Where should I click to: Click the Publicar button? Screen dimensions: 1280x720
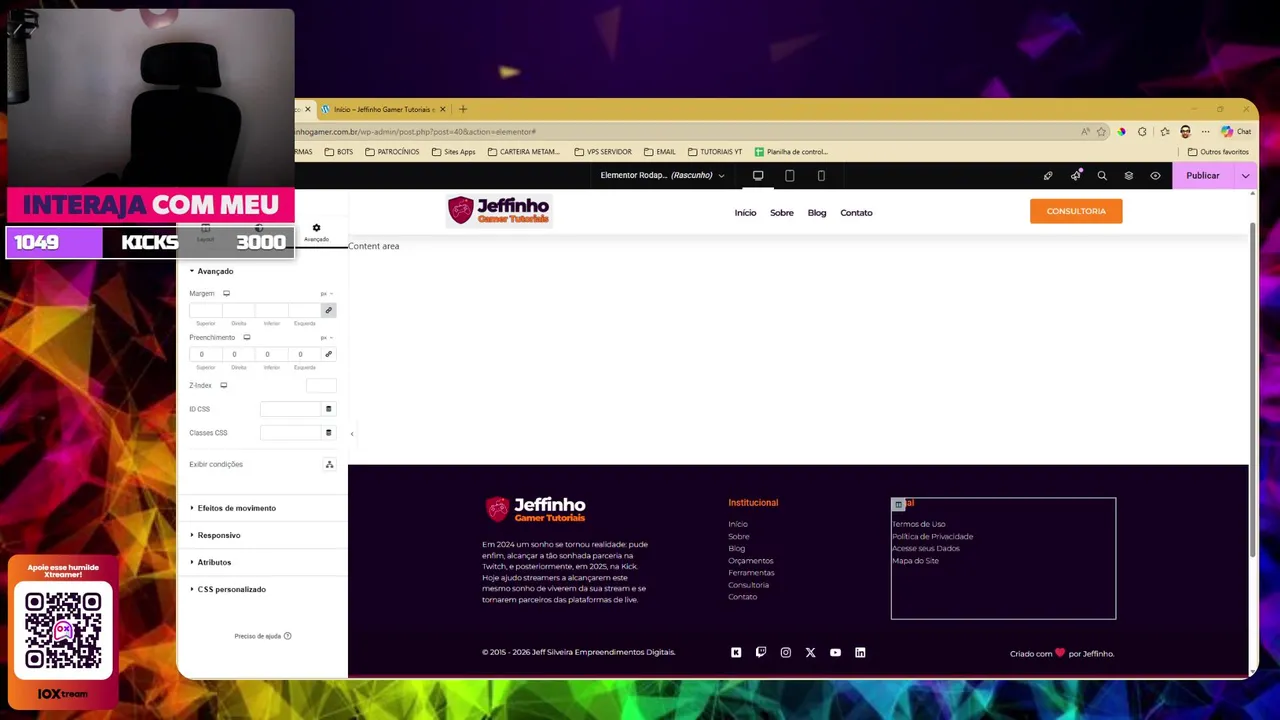(x=1203, y=176)
